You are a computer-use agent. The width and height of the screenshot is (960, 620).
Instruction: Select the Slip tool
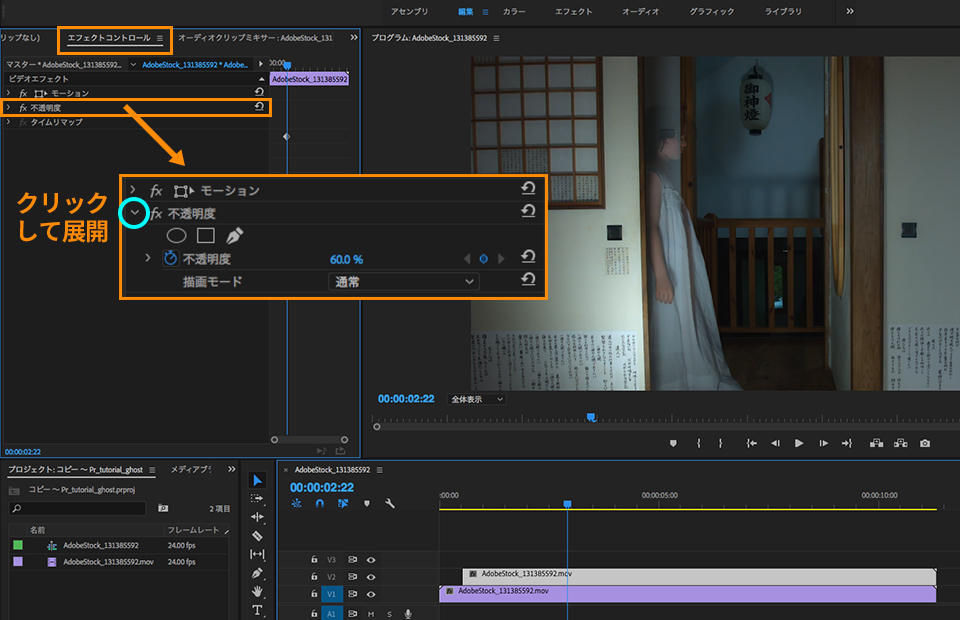click(x=258, y=555)
